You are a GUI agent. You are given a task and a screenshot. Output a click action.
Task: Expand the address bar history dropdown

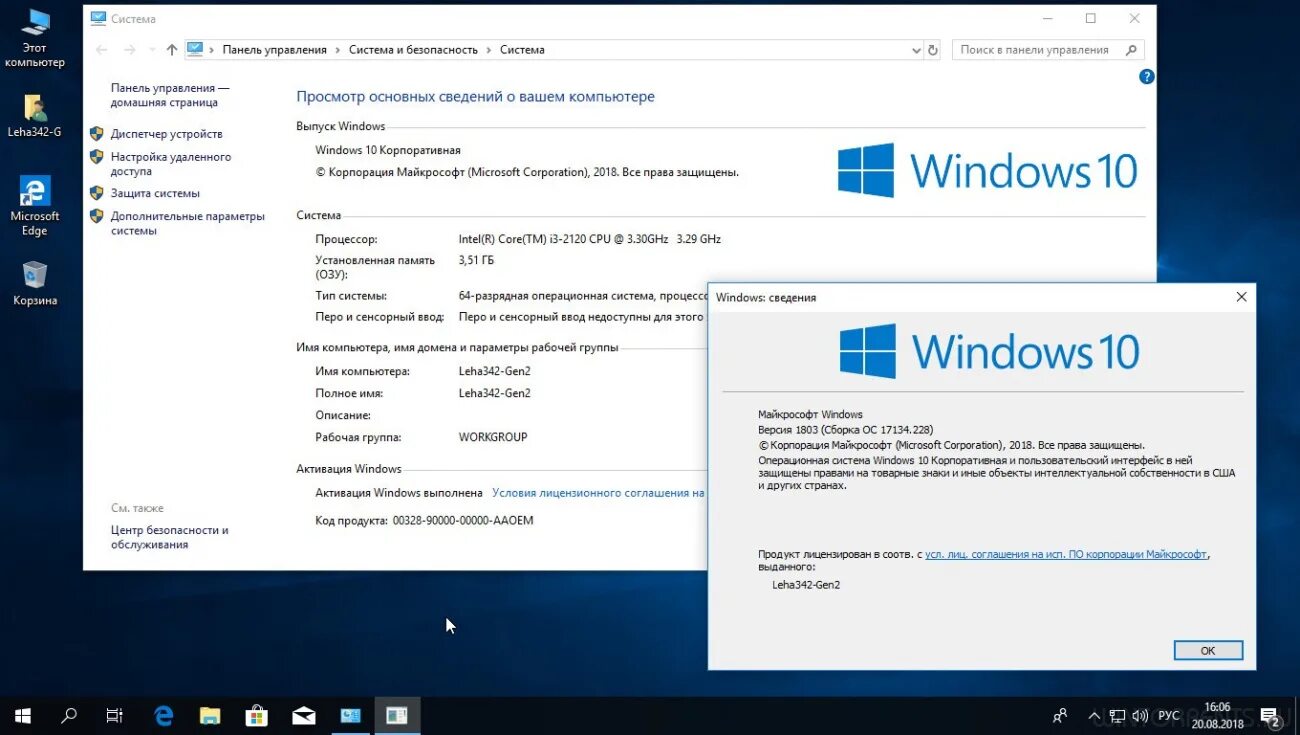[x=916, y=50]
